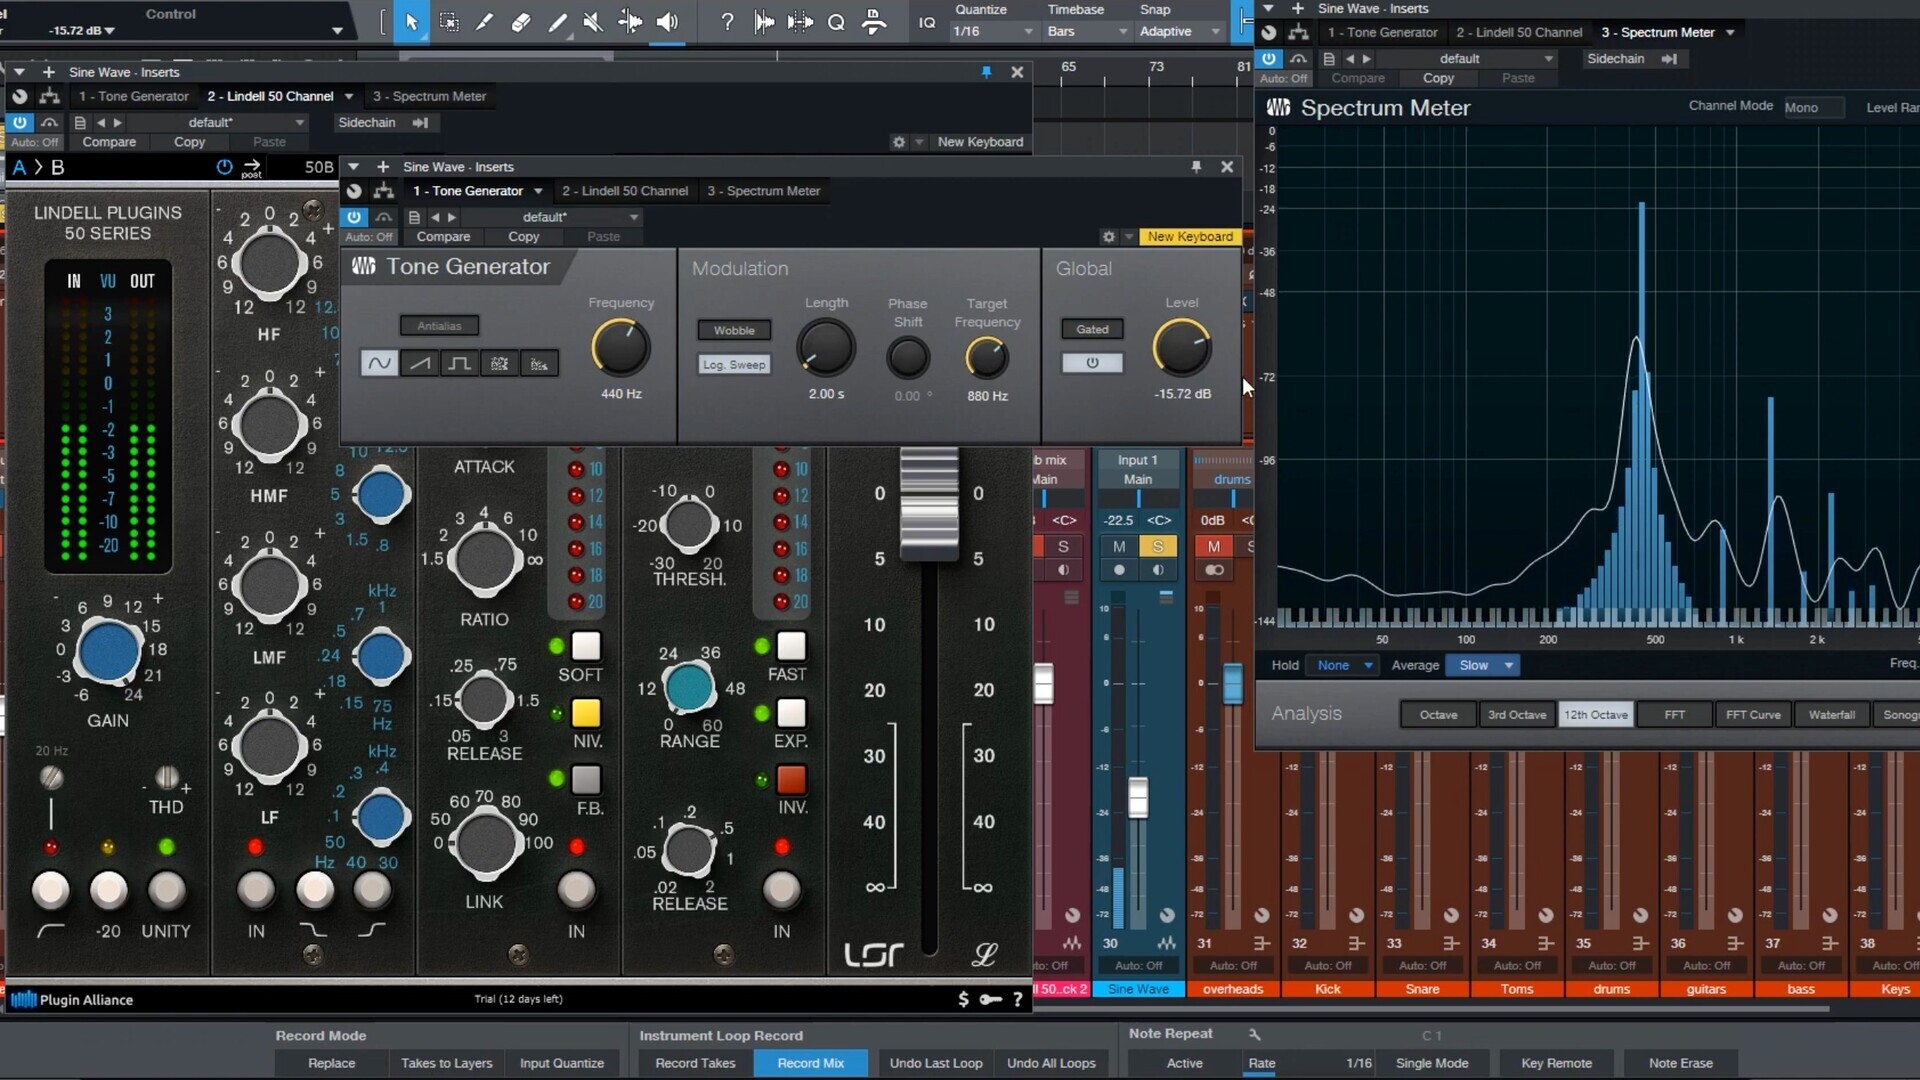Select the pink noise waveform in Tone Generator
Viewport: 1920px width, 1080px height.
[x=539, y=363]
